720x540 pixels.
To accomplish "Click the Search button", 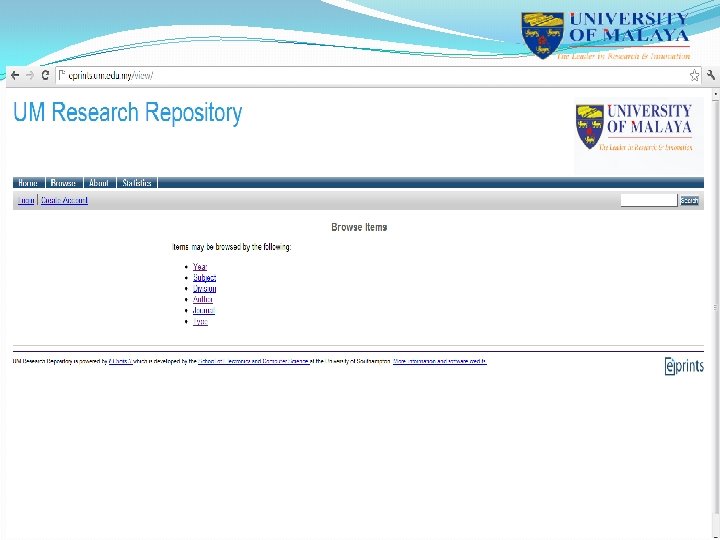I will click(x=689, y=201).
